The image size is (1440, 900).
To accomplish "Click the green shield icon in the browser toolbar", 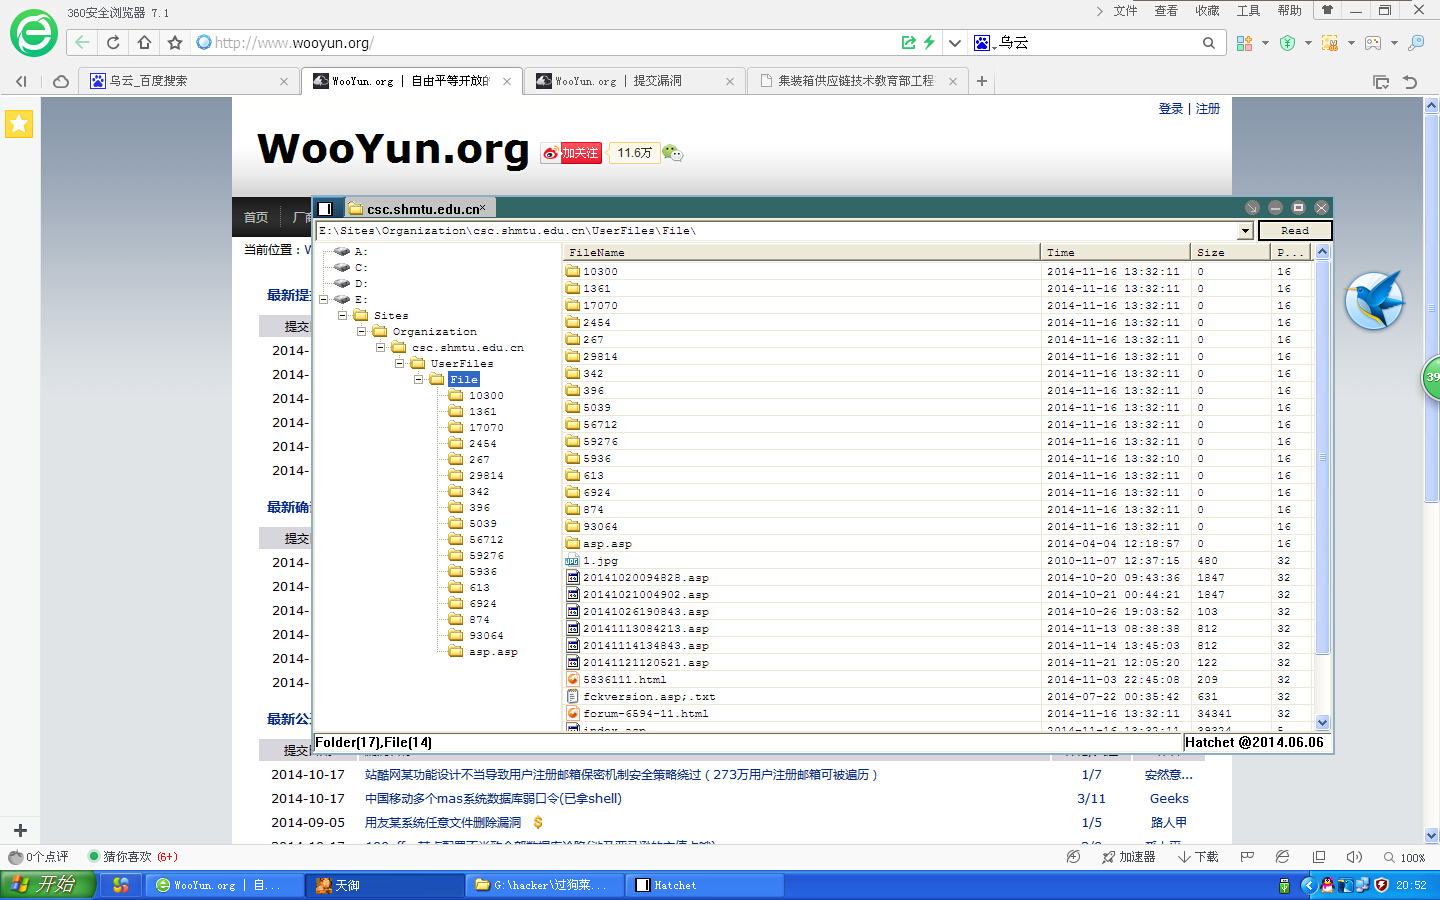I will tap(1288, 43).
